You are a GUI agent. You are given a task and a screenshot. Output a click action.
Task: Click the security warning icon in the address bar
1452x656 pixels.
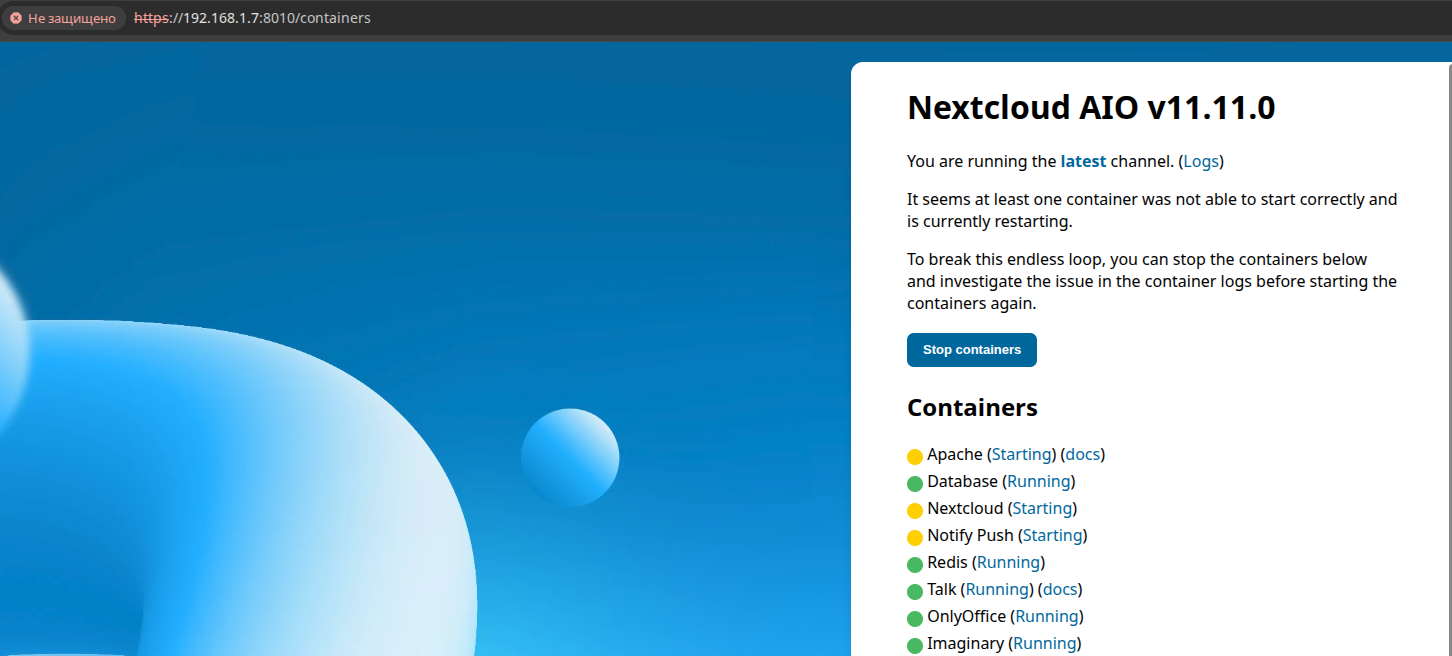pyautogui.click(x=15, y=17)
